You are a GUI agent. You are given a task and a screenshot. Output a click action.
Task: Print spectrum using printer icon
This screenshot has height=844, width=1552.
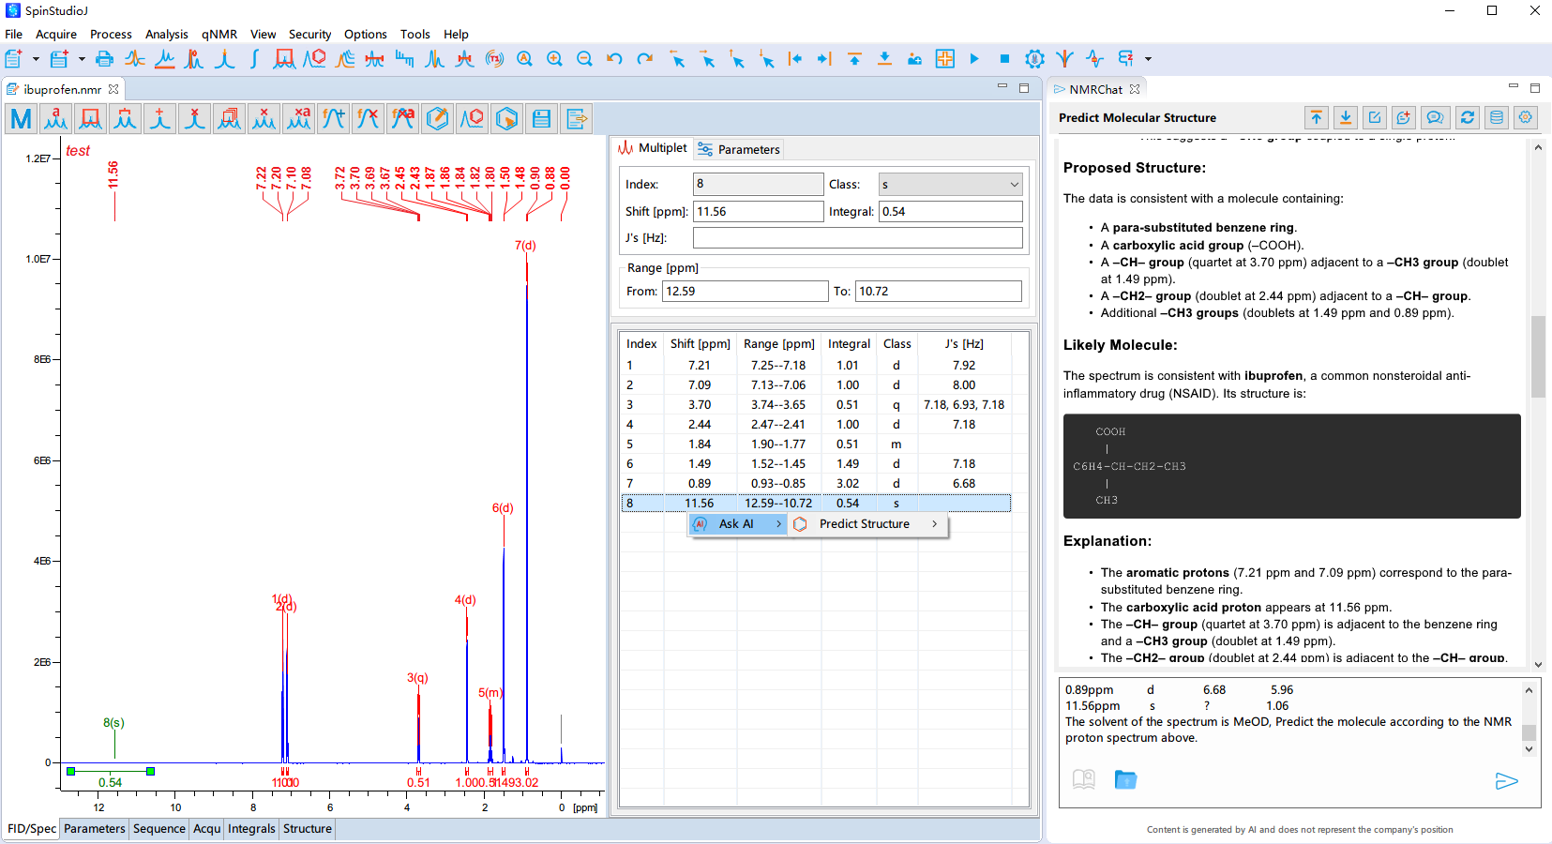click(104, 59)
